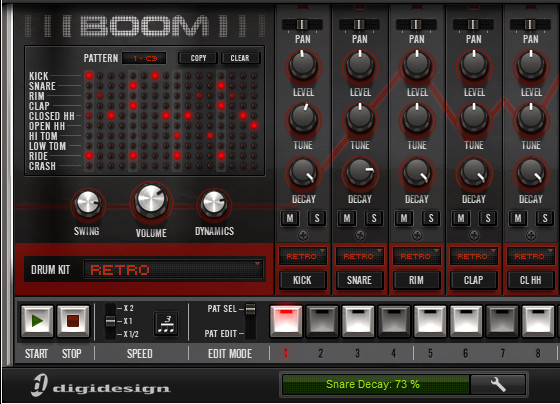
Task: Mute the Clap channel
Action: tap(461, 218)
